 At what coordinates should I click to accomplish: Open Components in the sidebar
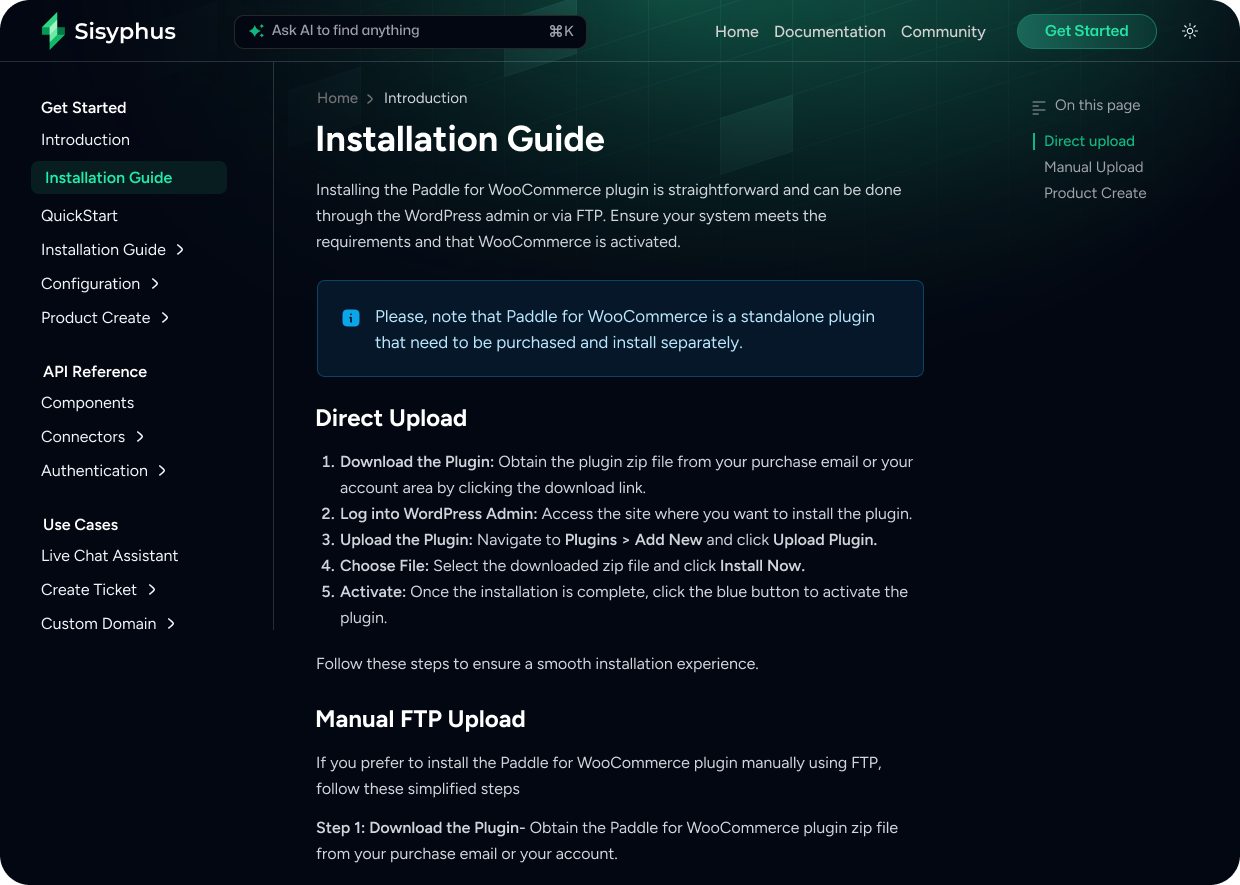point(87,403)
